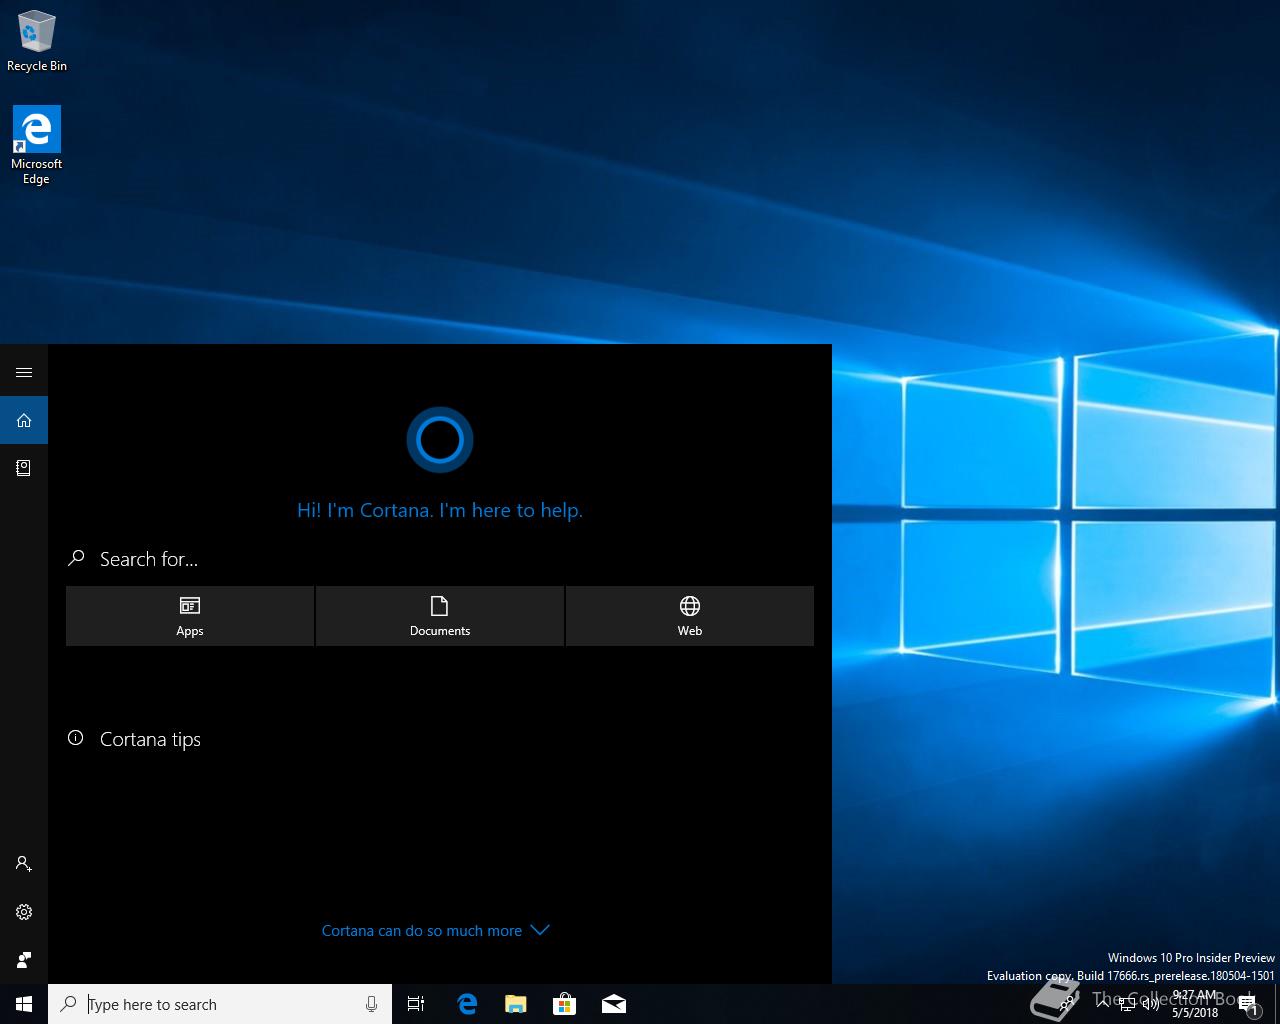Open the Windows Start menu
This screenshot has width=1280, height=1024.
pyautogui.click(x=24, y=1004)
